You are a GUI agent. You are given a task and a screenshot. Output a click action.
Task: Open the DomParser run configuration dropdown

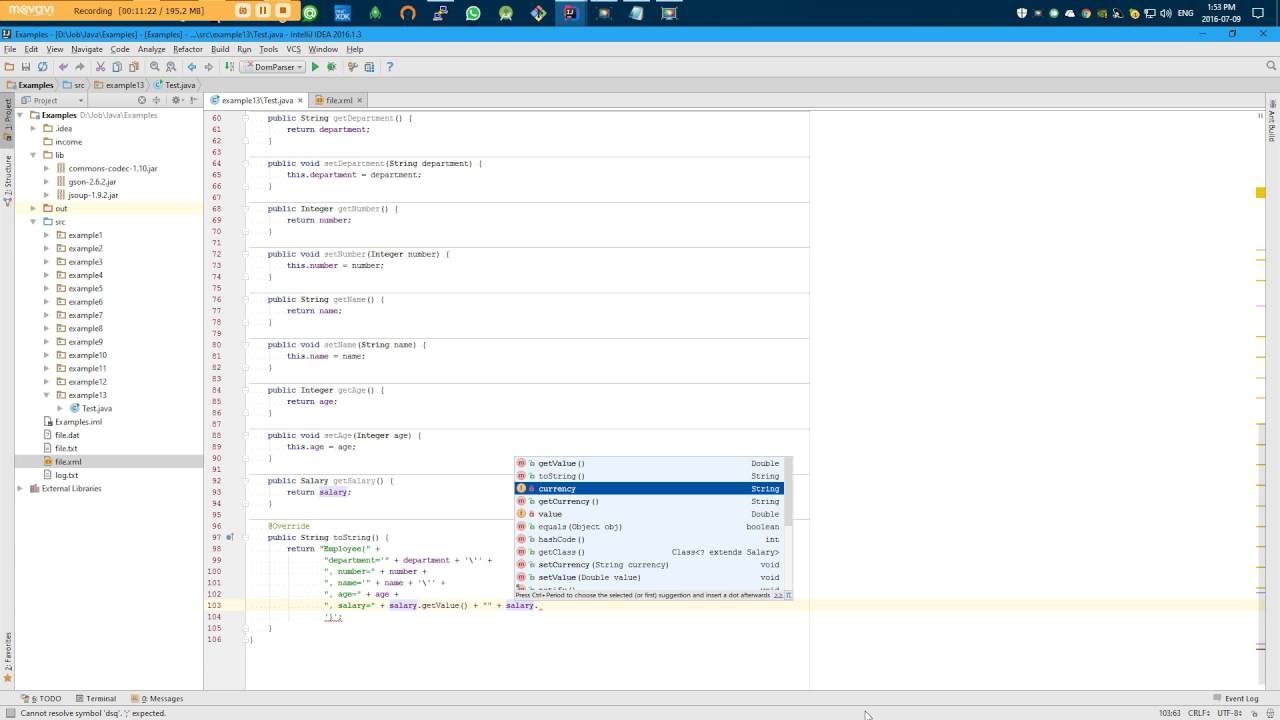pyautogui.click(x=272, y=67)
